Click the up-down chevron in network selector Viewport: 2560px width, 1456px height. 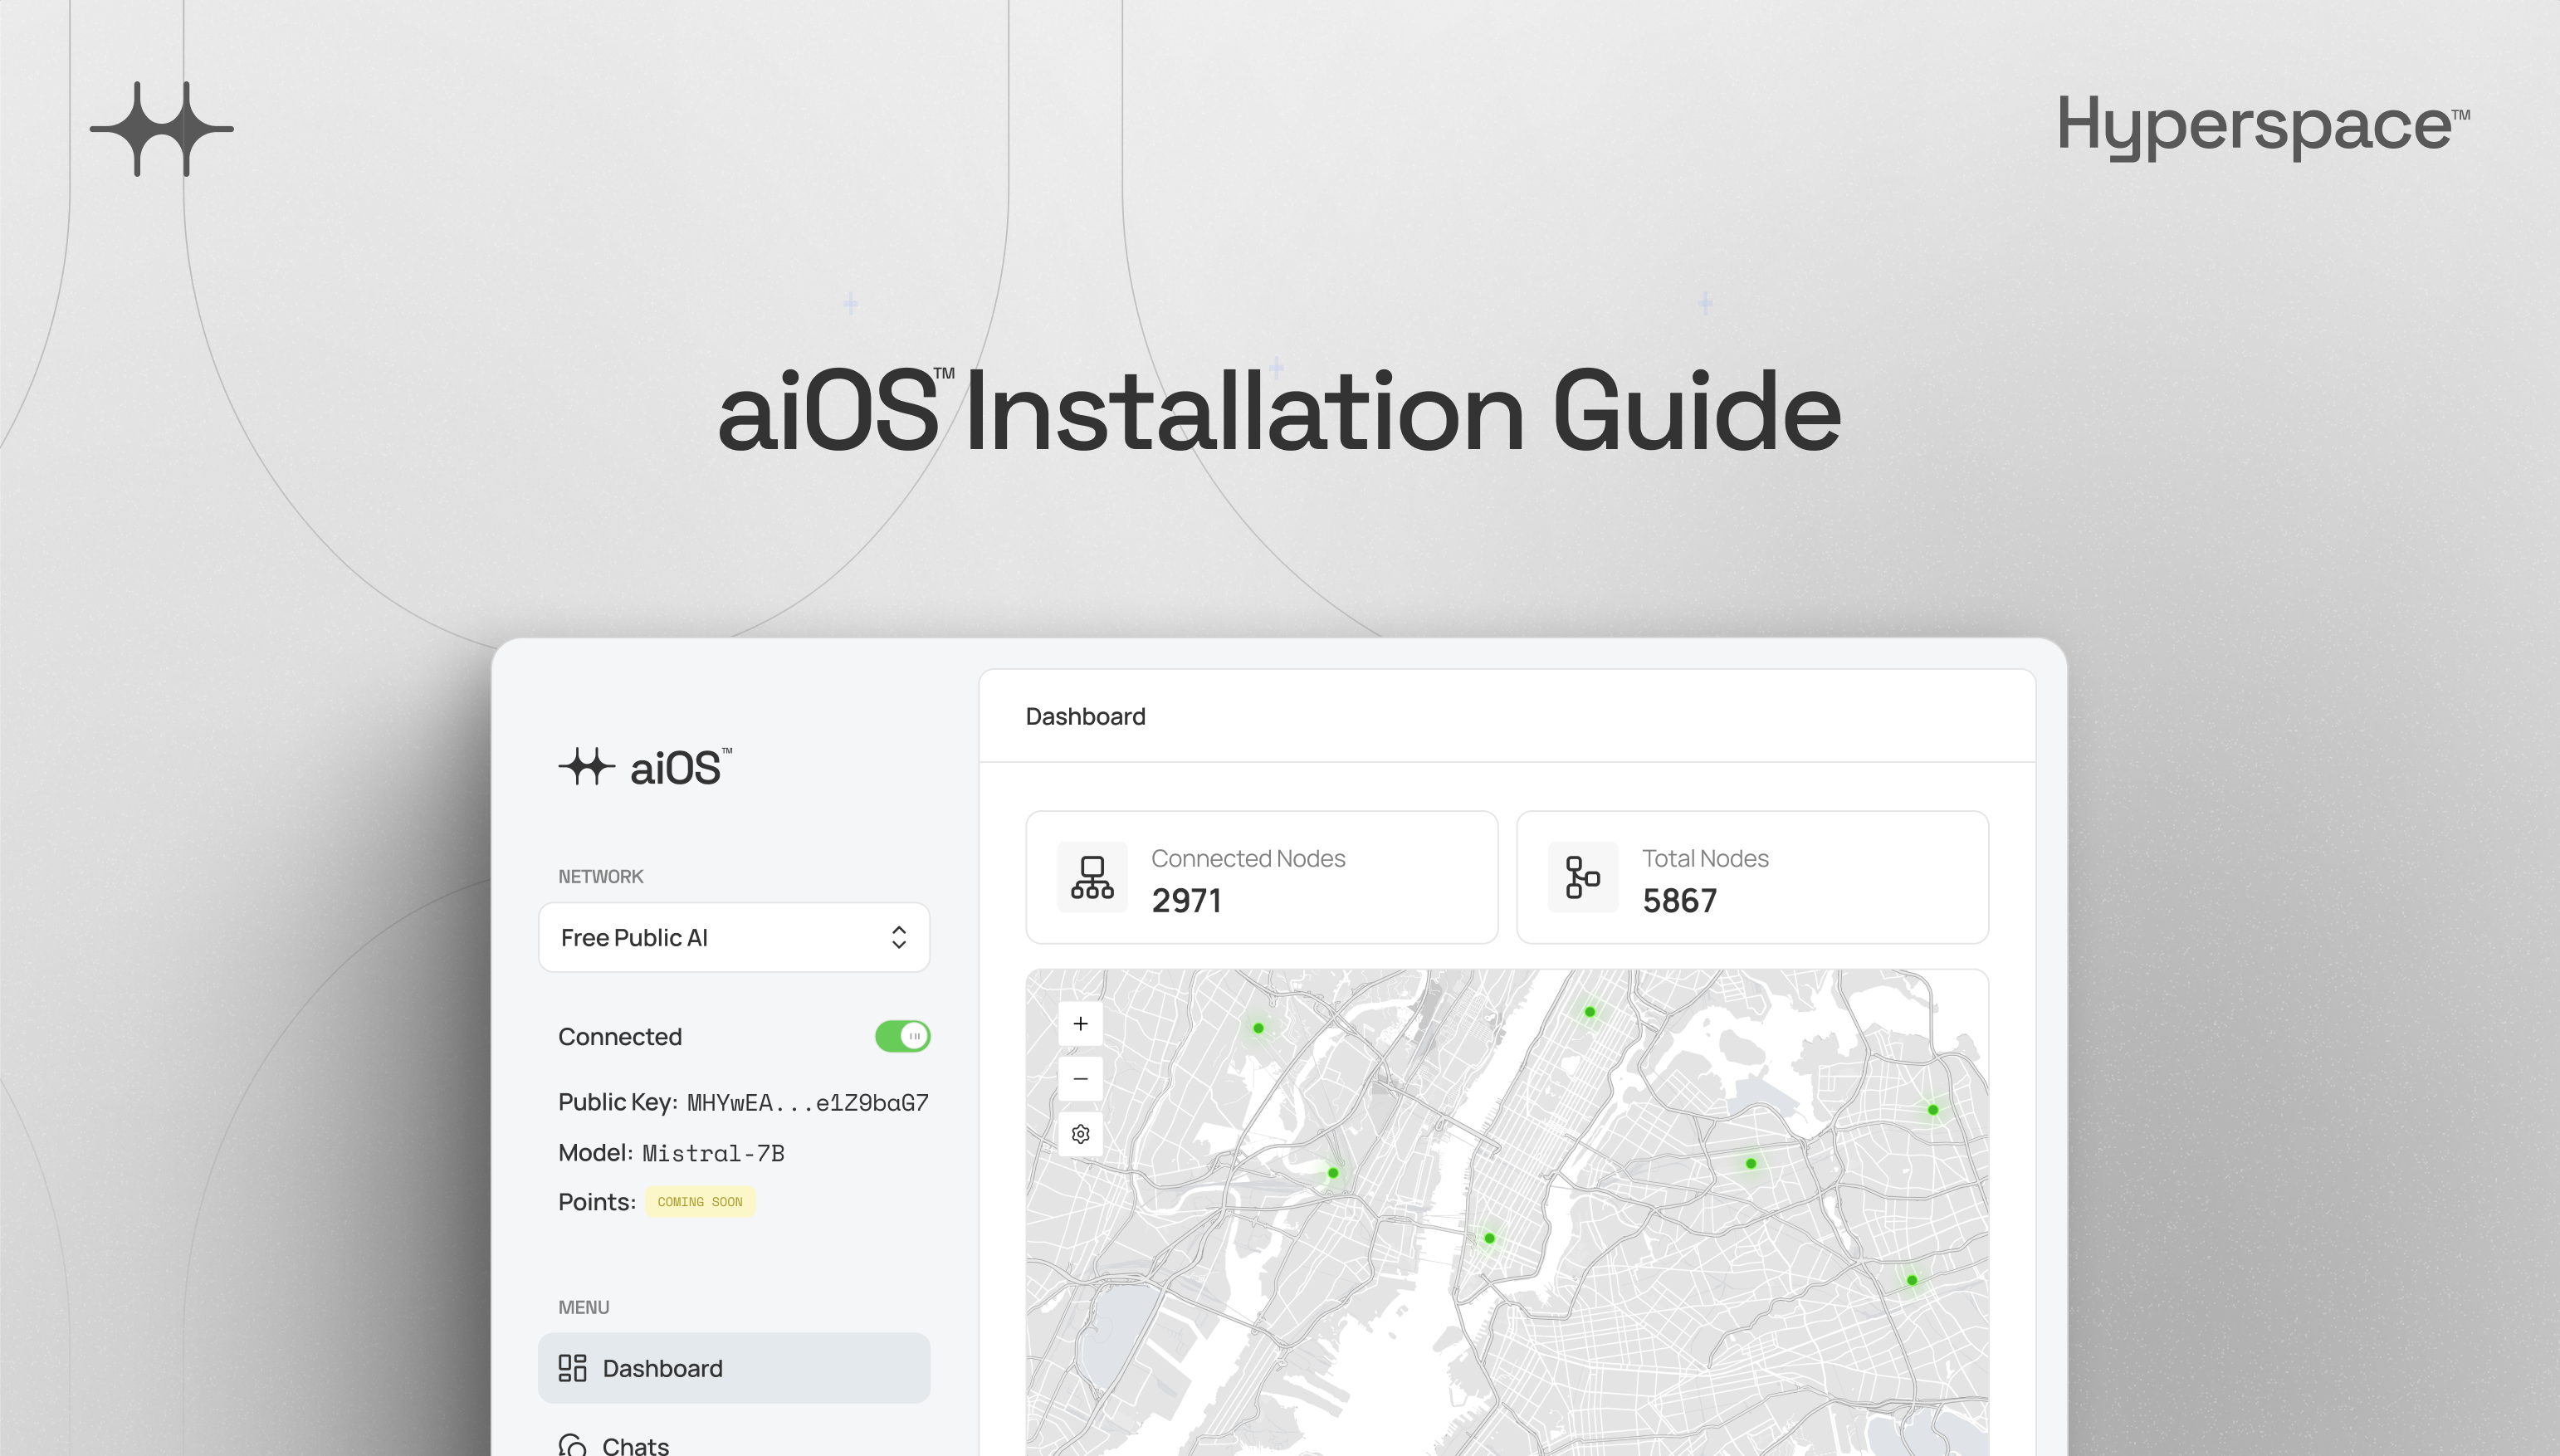(x=898, y=937)
